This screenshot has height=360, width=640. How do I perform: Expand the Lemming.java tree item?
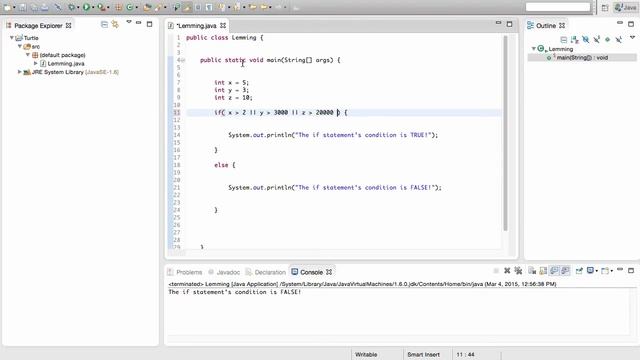[x=36, y=63]
